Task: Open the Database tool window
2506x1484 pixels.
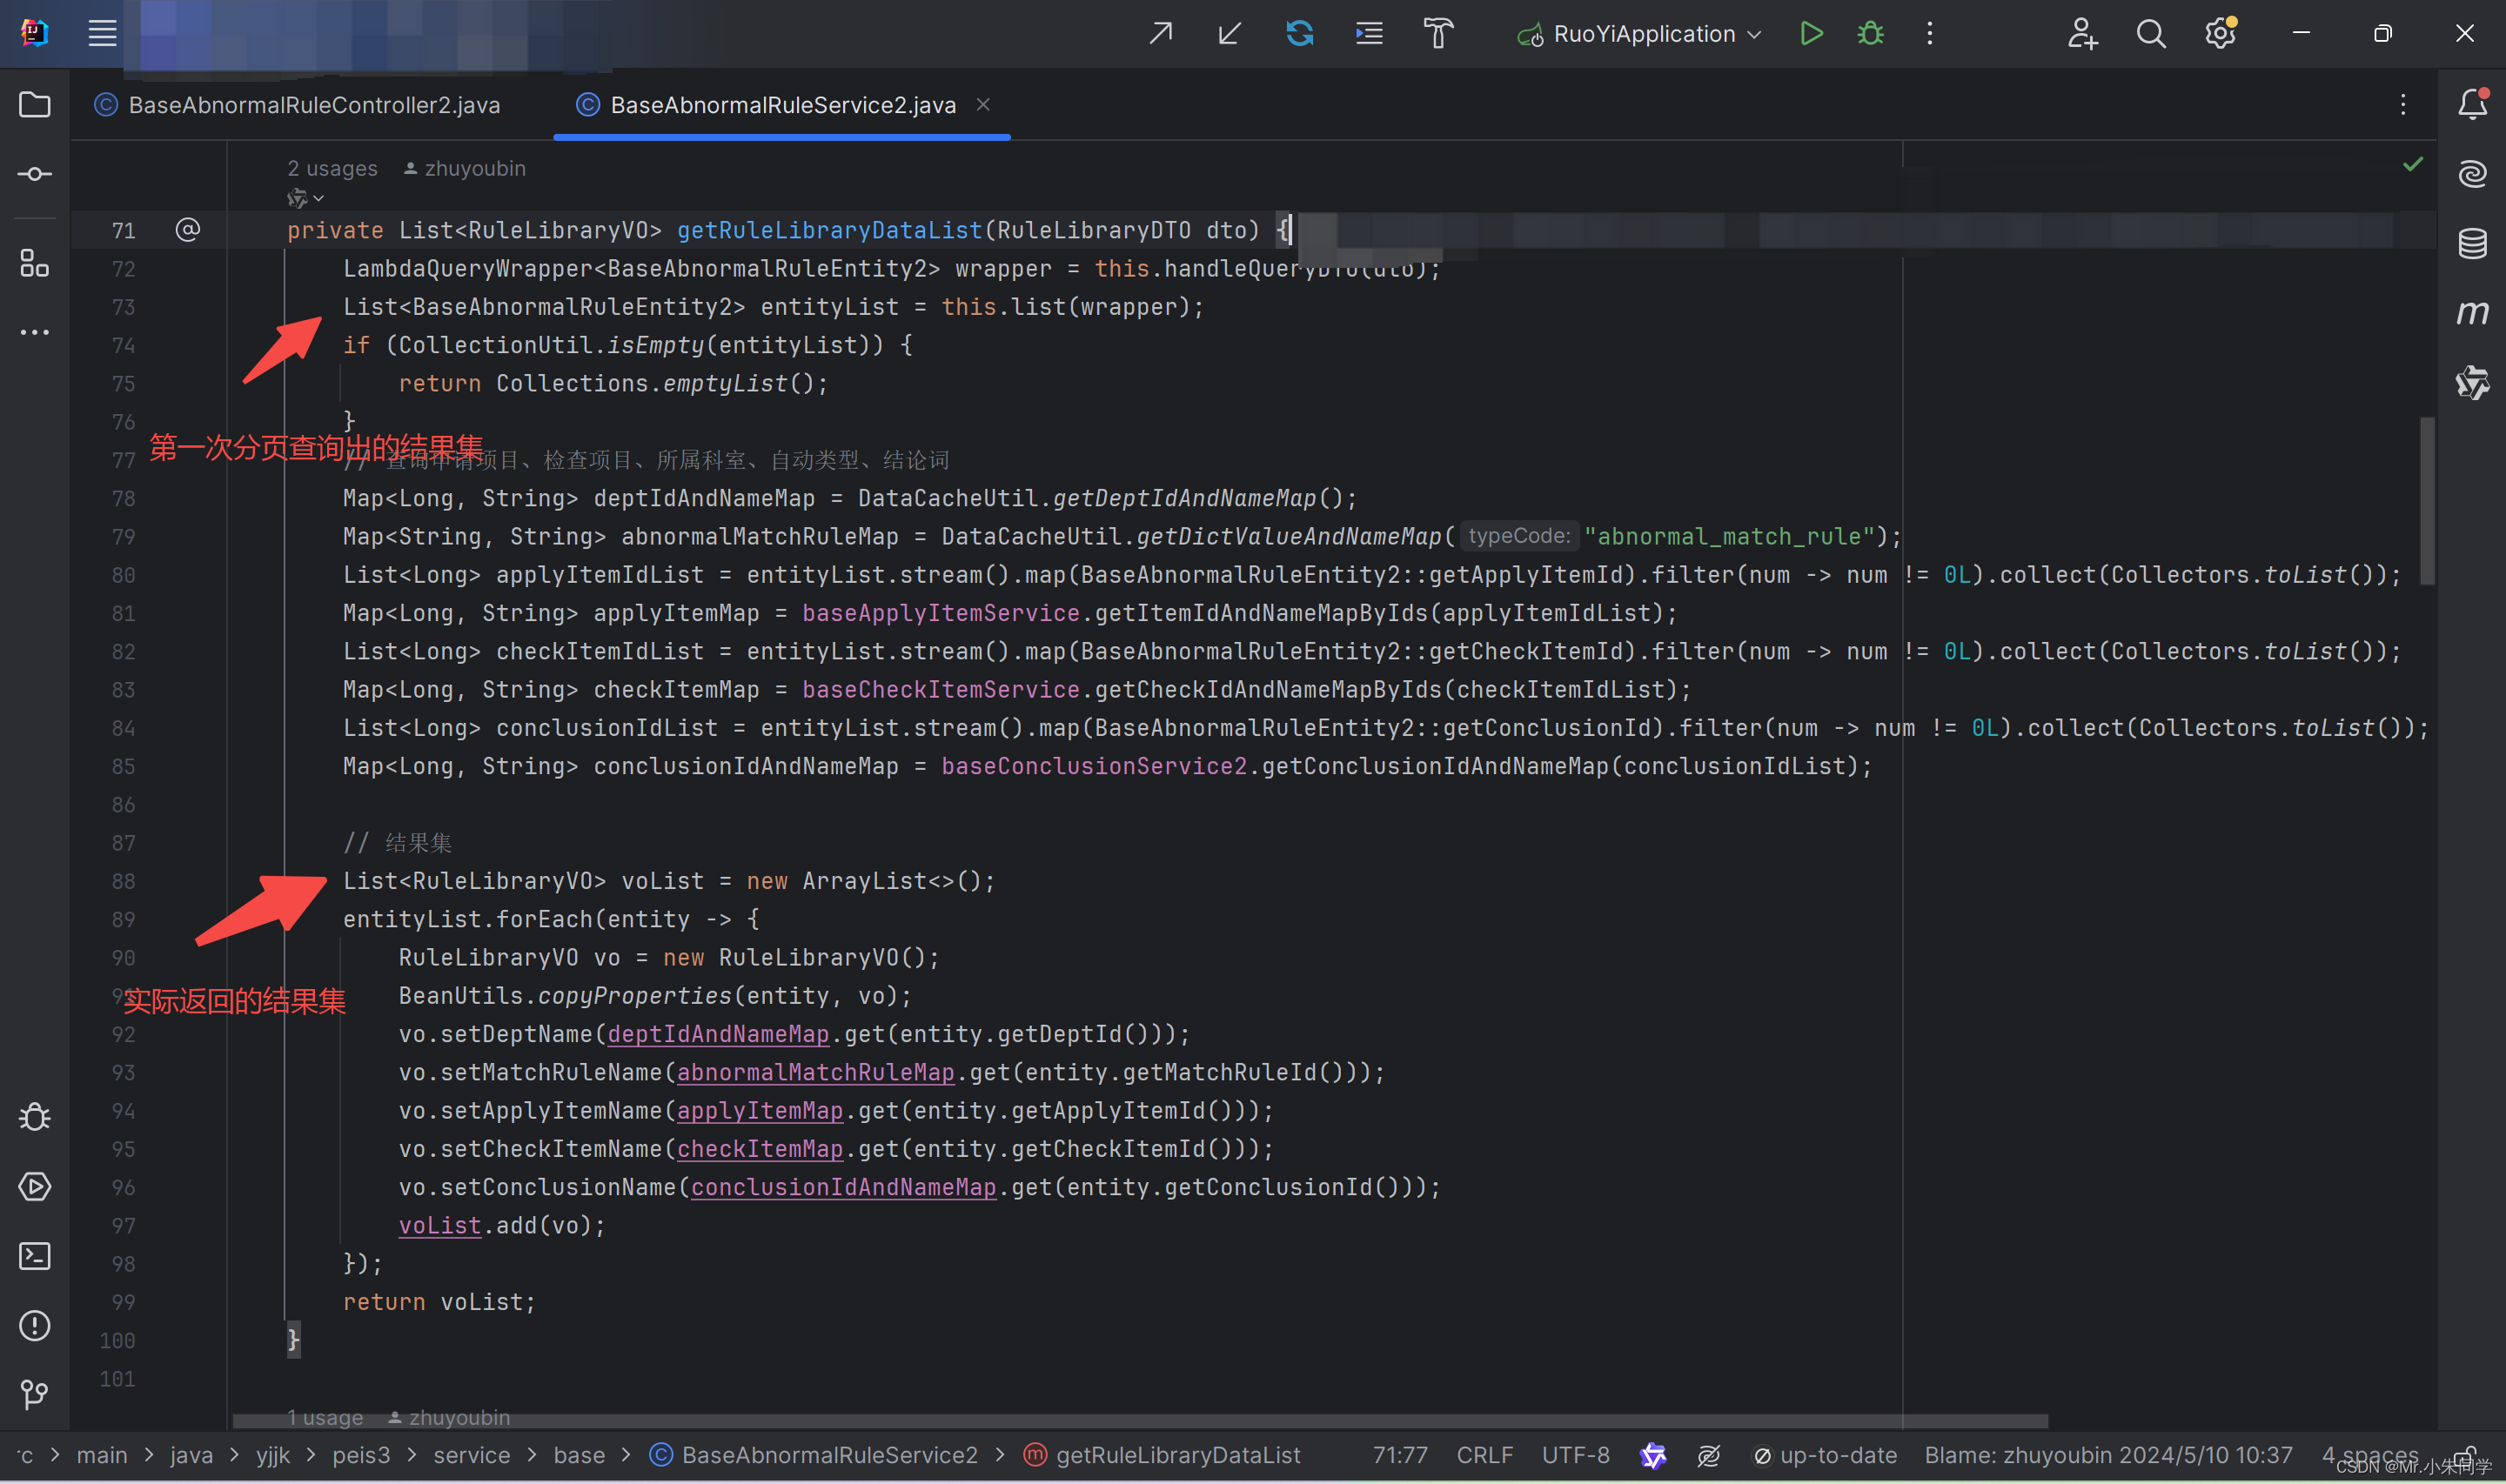Action: [2472, 243]
